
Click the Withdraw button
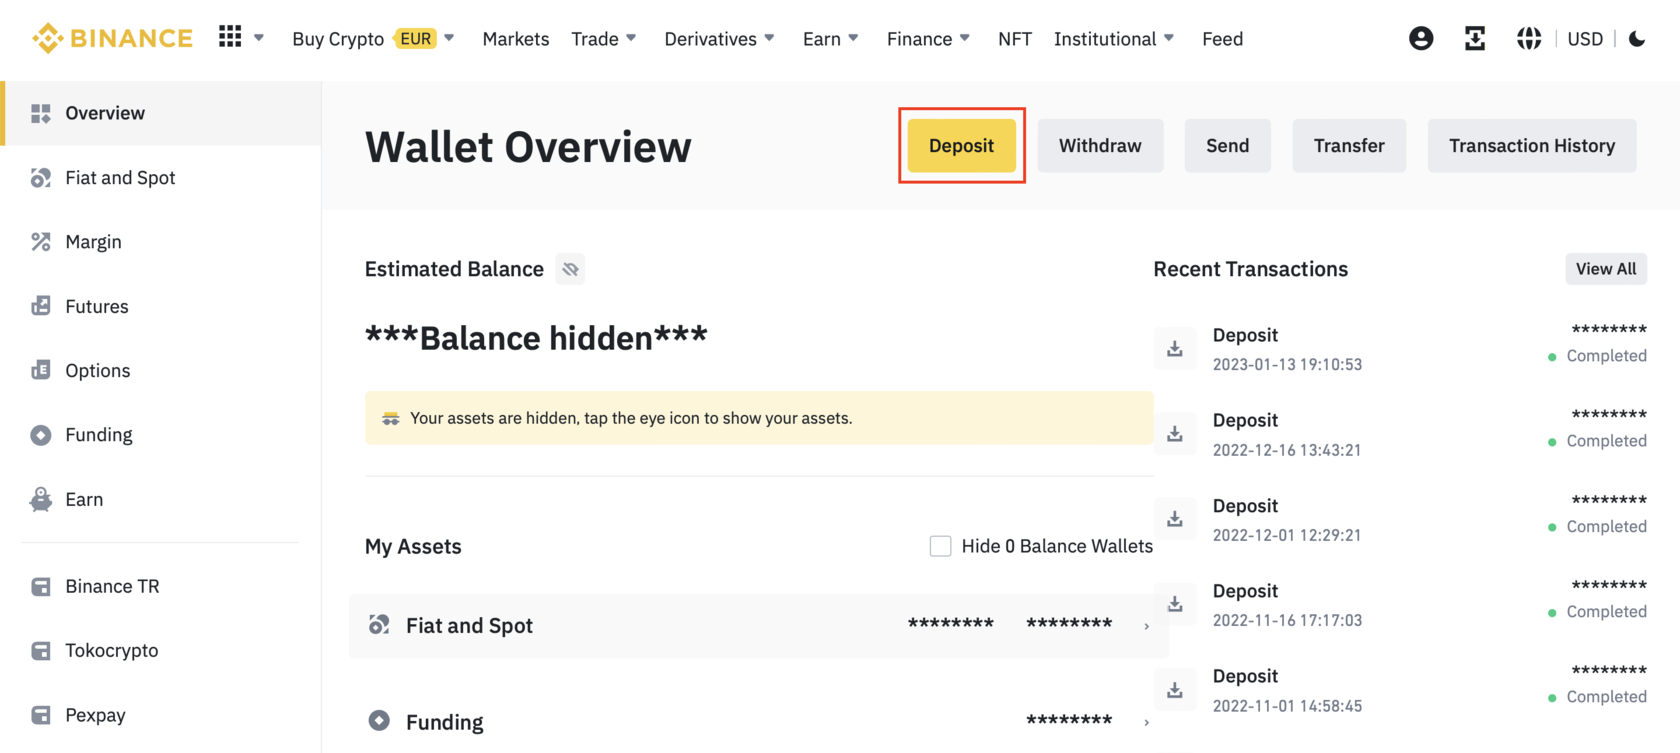(x=1100, y=145)
